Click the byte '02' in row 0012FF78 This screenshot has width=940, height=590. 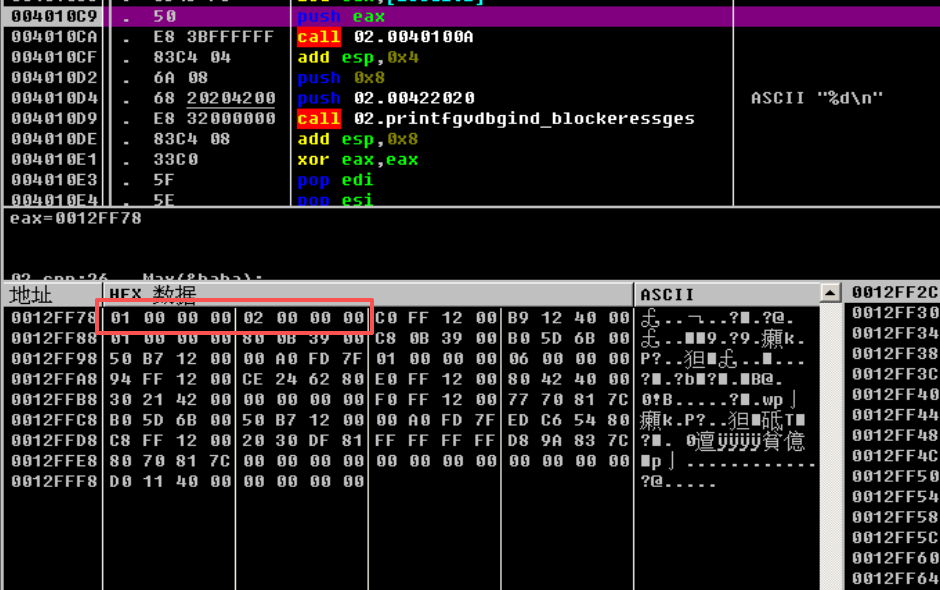(x=253, y=318)
